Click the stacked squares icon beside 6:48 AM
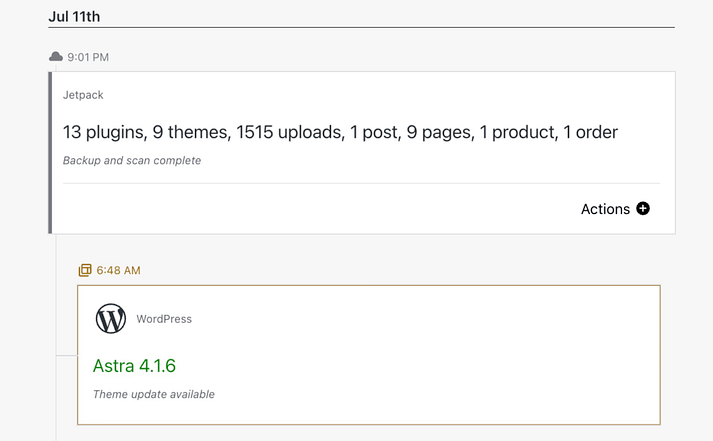Image resolution: width=713 pixels, height=441 pixels. [85, 270]
